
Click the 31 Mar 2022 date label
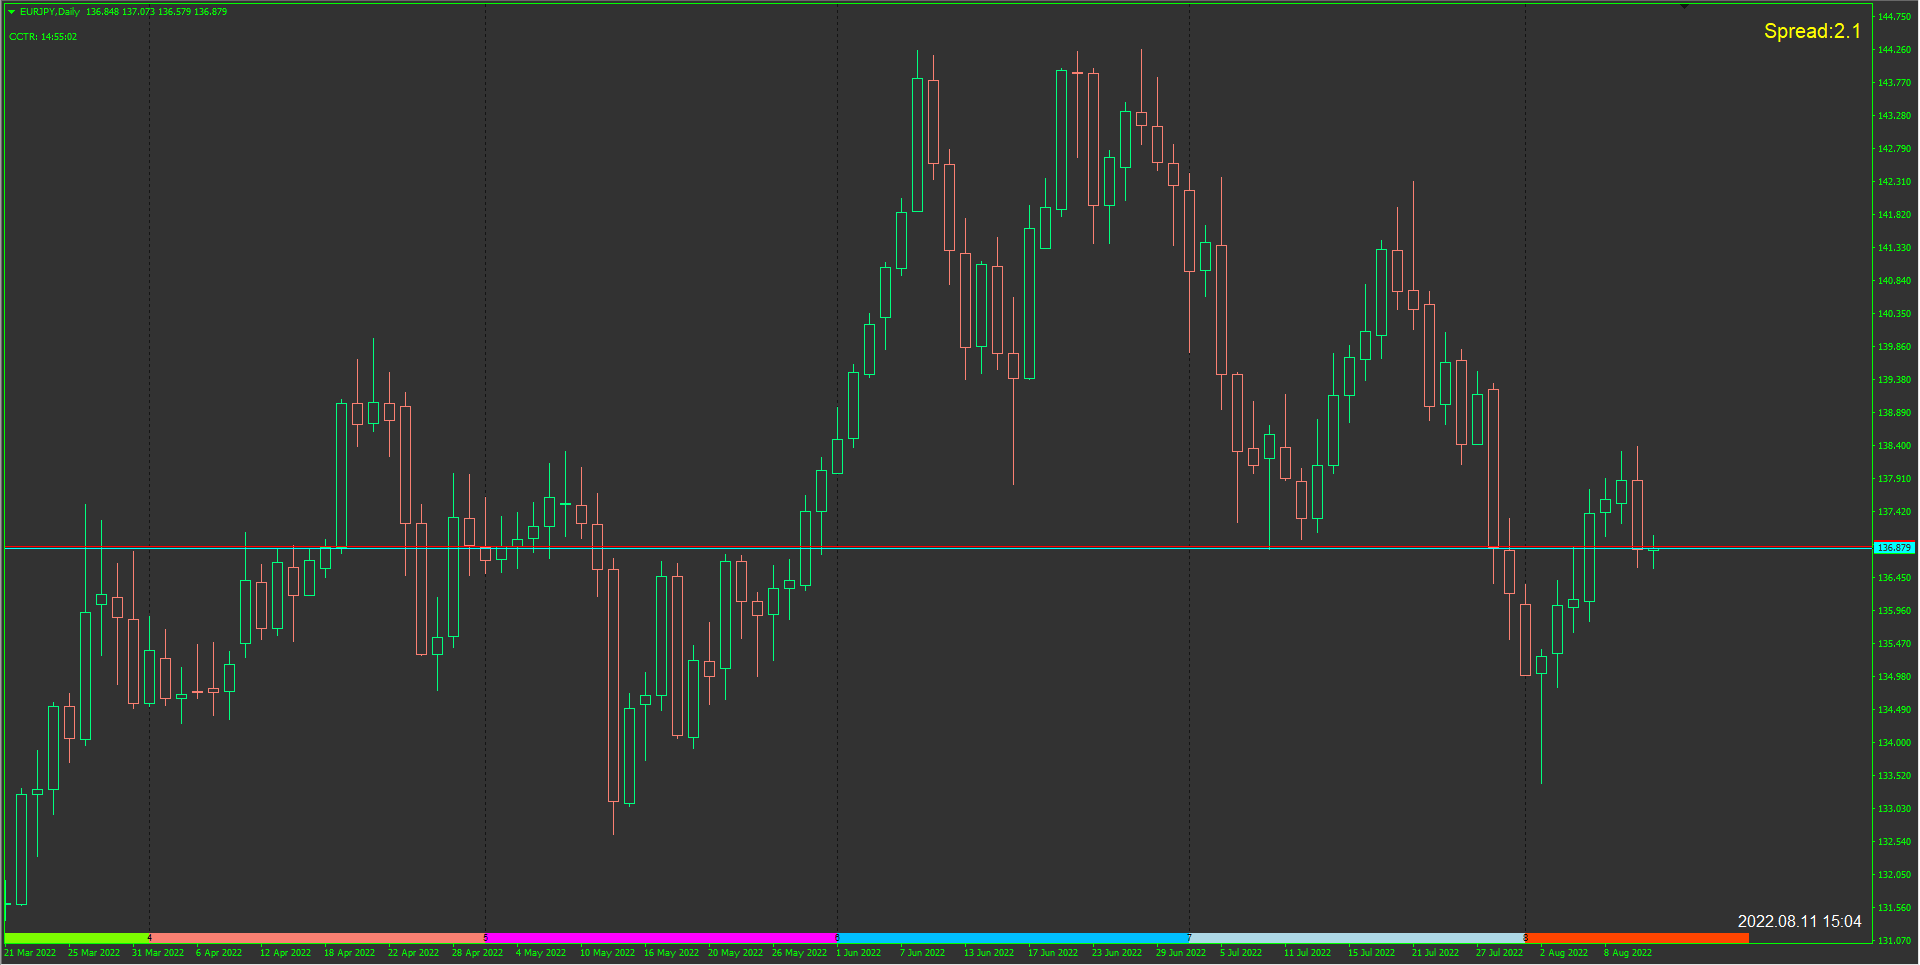pyautogui.click(x=158, y=953)
